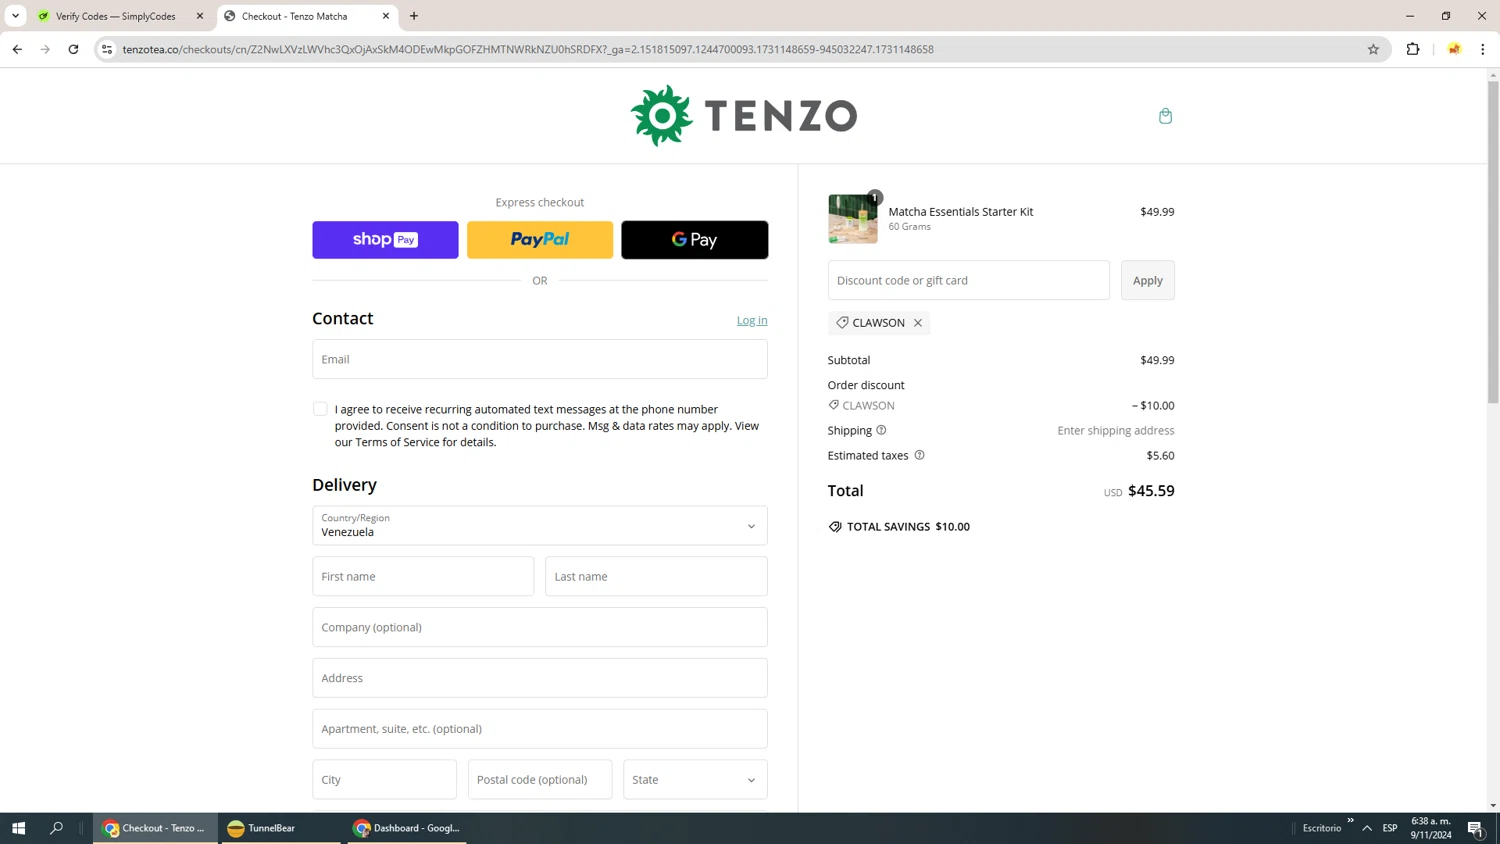Bookmark this page with star icon

1373,49
